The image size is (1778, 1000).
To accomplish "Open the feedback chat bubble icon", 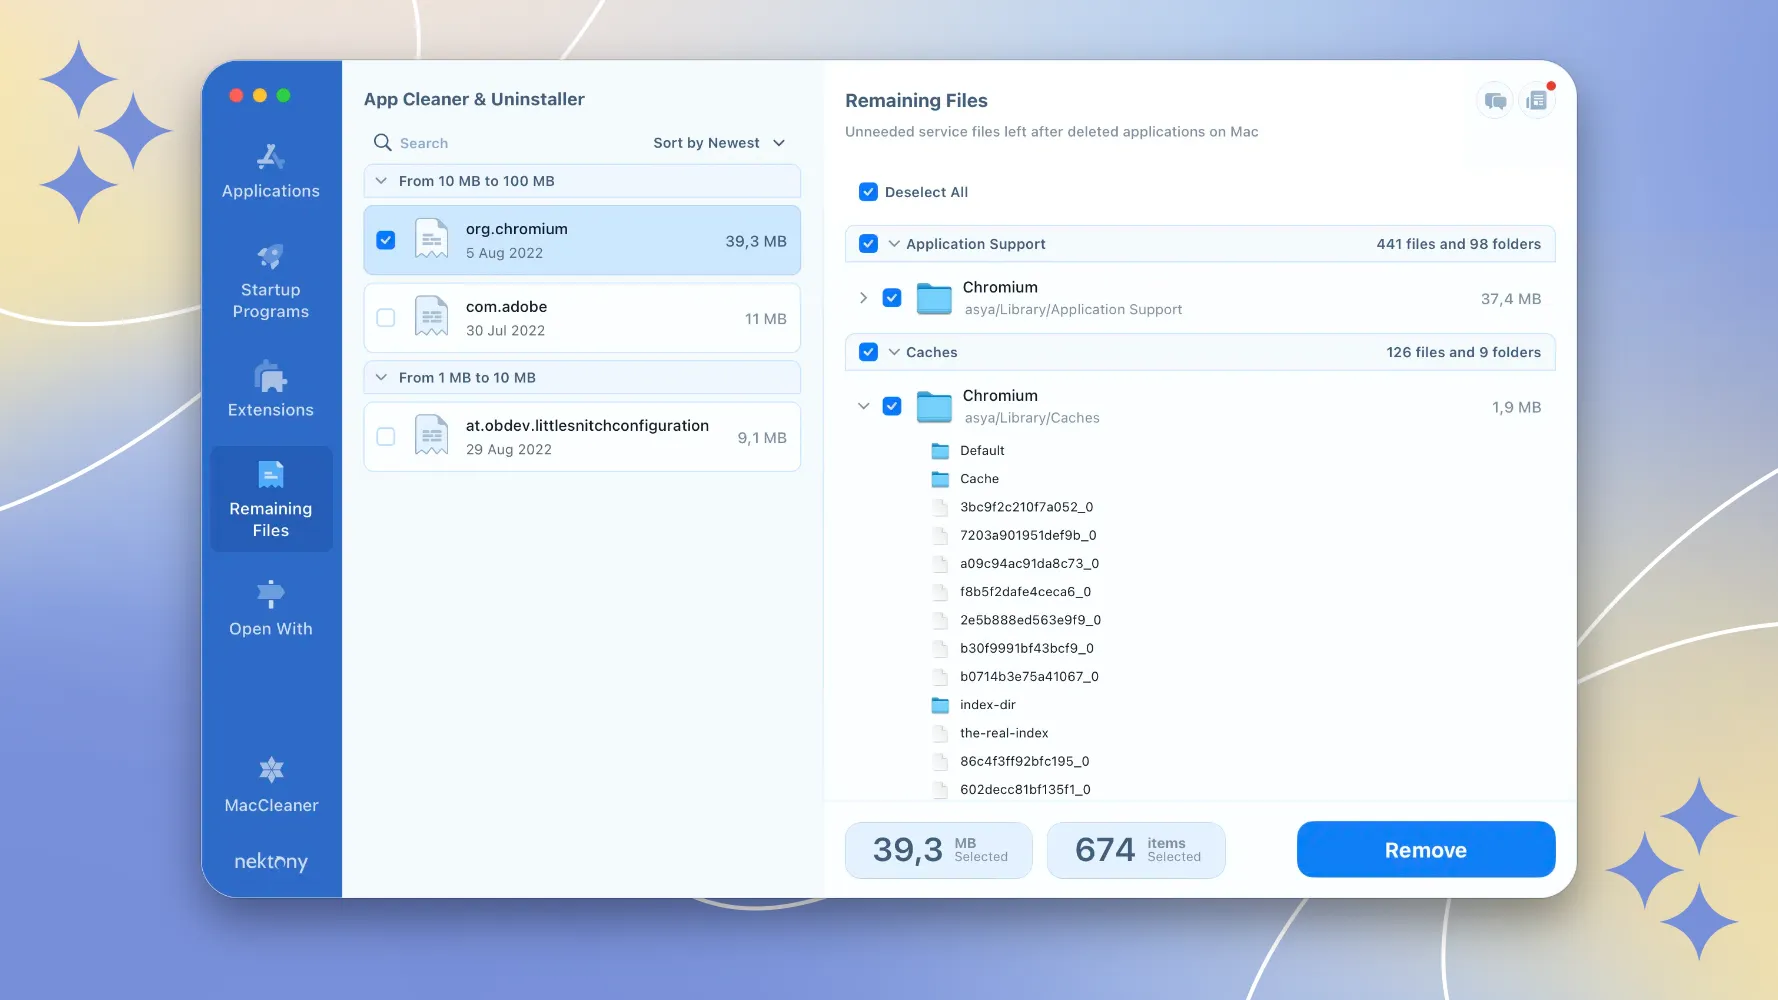I will pyautogui.click(x=1495, y=101).
